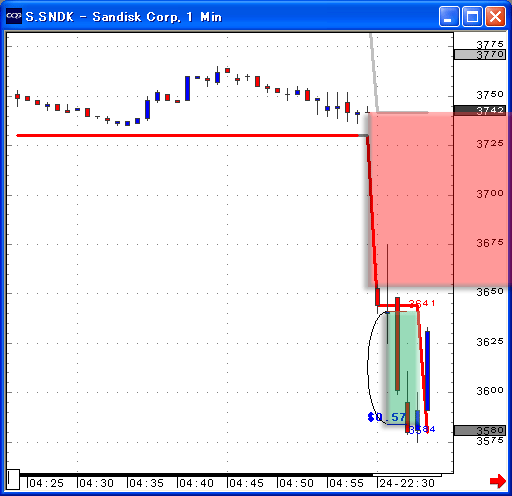Click the 3725 price label
The width and height of the screenshot is (512, 496).
[x=490, y=144]
